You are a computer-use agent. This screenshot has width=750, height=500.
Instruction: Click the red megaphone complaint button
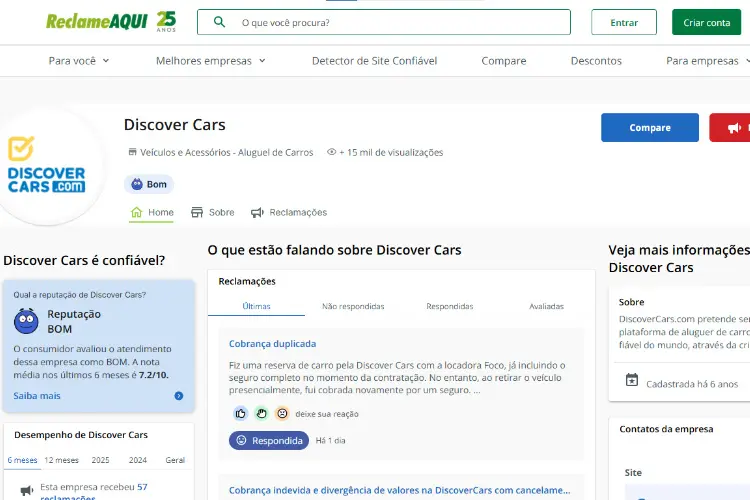pos(730,127)
